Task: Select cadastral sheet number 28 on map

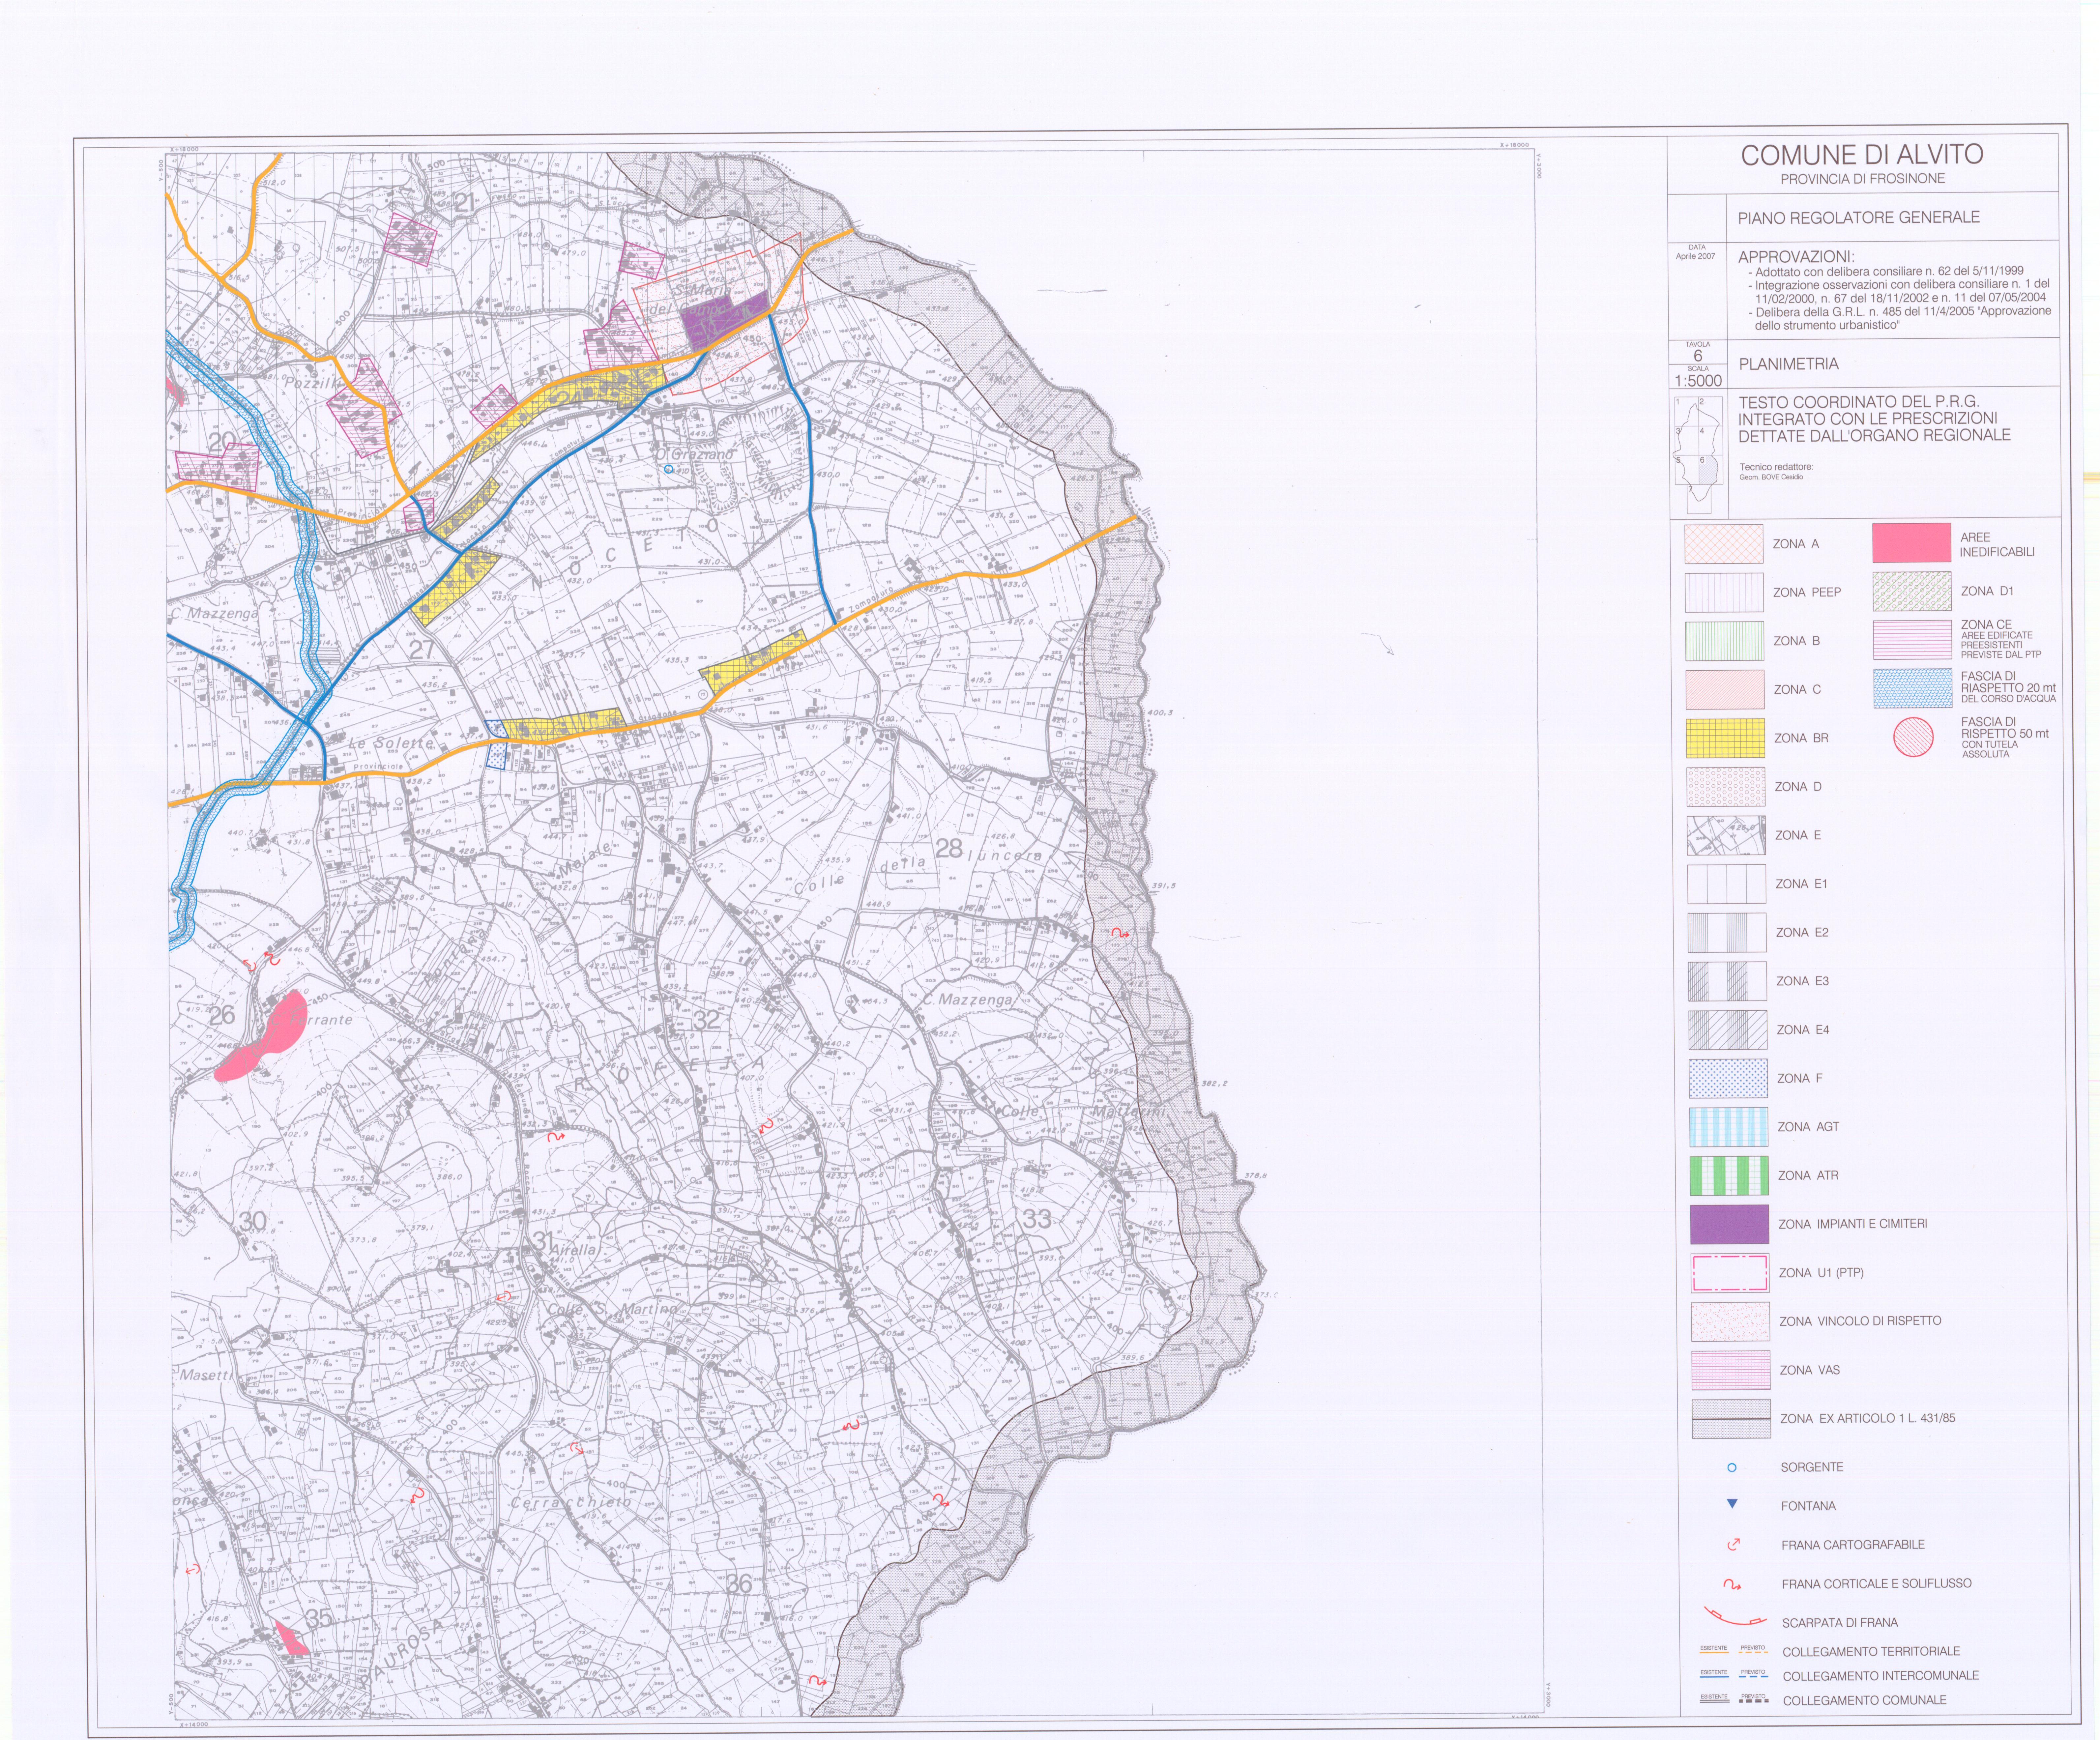Action: pos(949,849)
